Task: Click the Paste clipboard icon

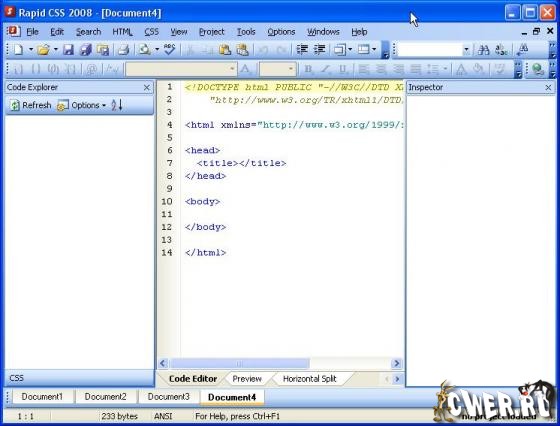Action: coord(225,50)
